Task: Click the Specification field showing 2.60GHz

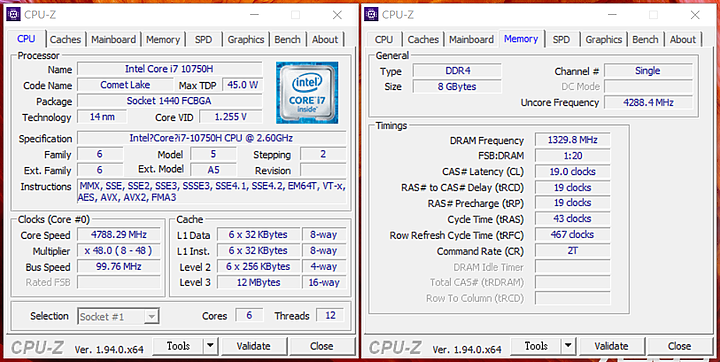Action: 212,138
